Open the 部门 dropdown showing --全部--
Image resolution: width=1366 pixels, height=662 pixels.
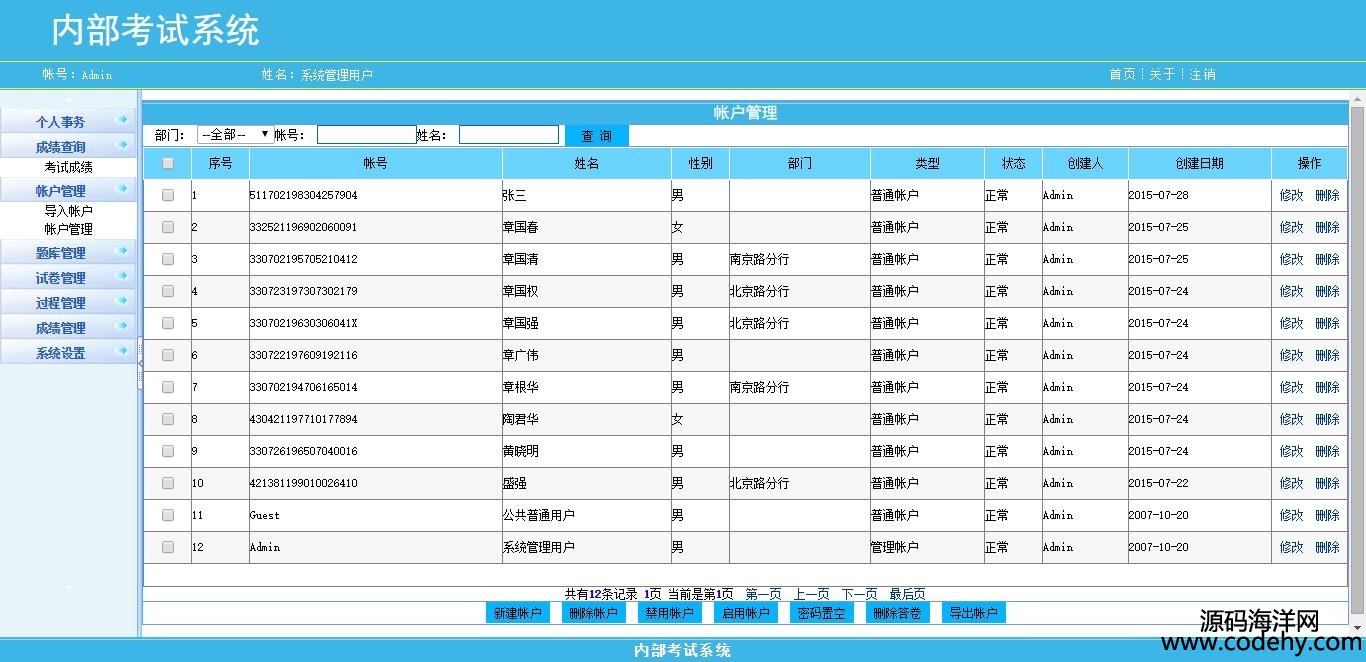pos(235,134)
